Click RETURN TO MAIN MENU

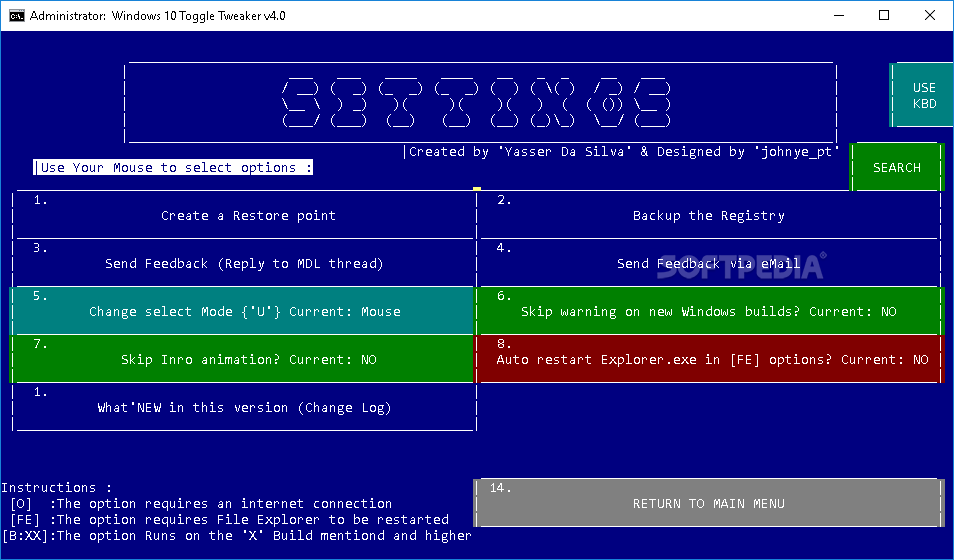pyautogui.click(x=709, y=503)
